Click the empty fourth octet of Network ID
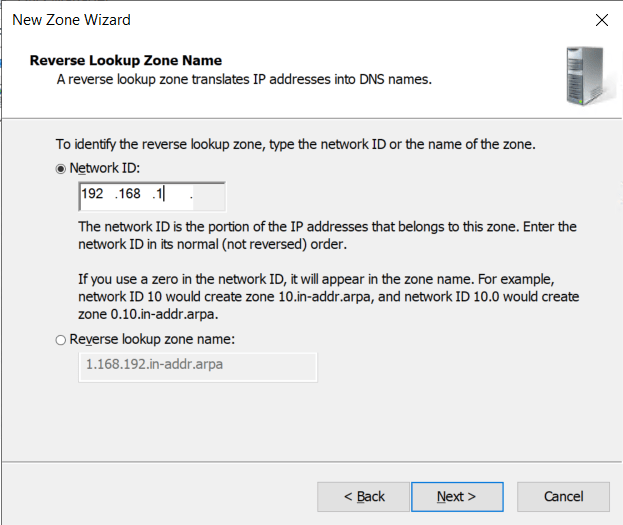 [206, 194]
